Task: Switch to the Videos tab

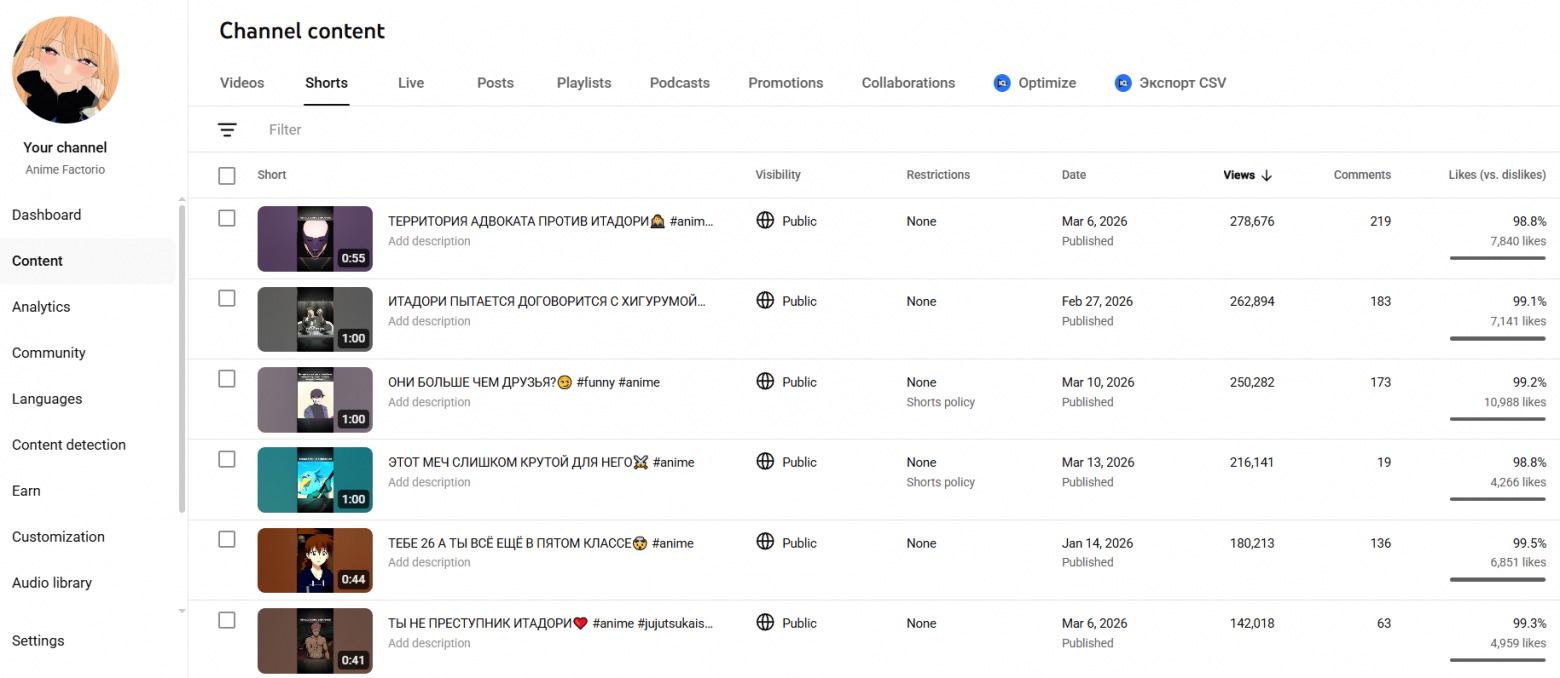Action: pyautogui.click(x=242, y=83)
